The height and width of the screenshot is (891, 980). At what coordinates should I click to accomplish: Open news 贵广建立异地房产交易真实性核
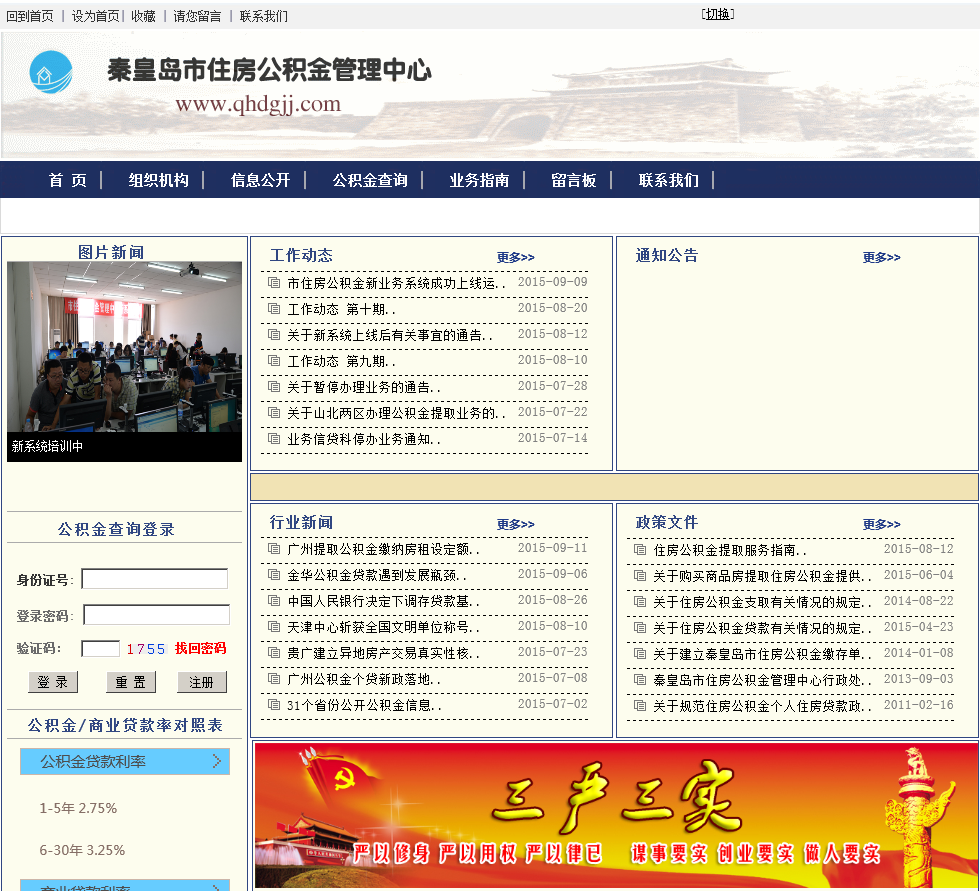(383, 653)
